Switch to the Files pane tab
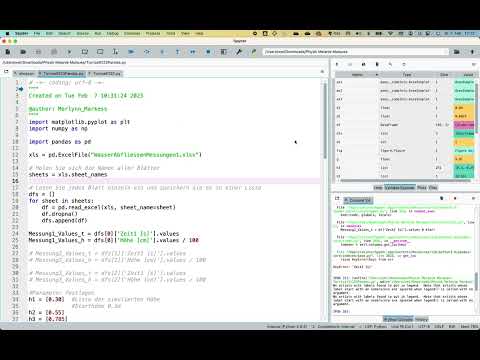480x360 pixels. point(433,188)
